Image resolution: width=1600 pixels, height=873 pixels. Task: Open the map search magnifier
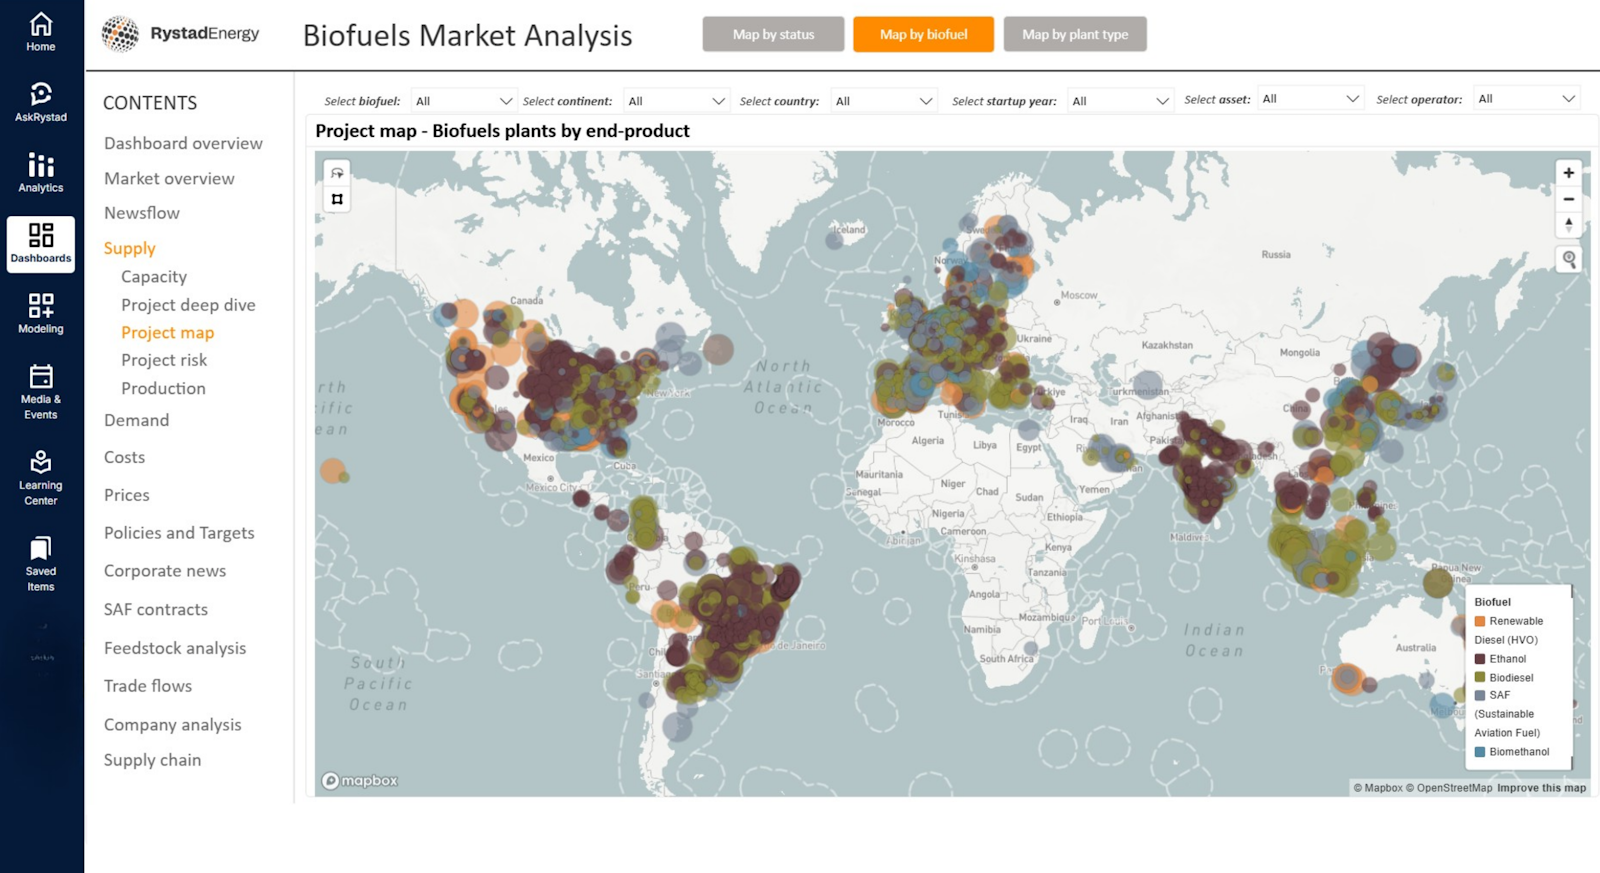coord(1569,259)
